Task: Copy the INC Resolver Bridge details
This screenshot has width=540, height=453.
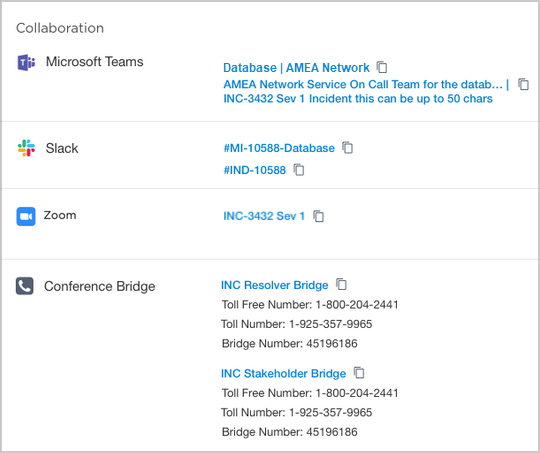Action: (341, 284)
